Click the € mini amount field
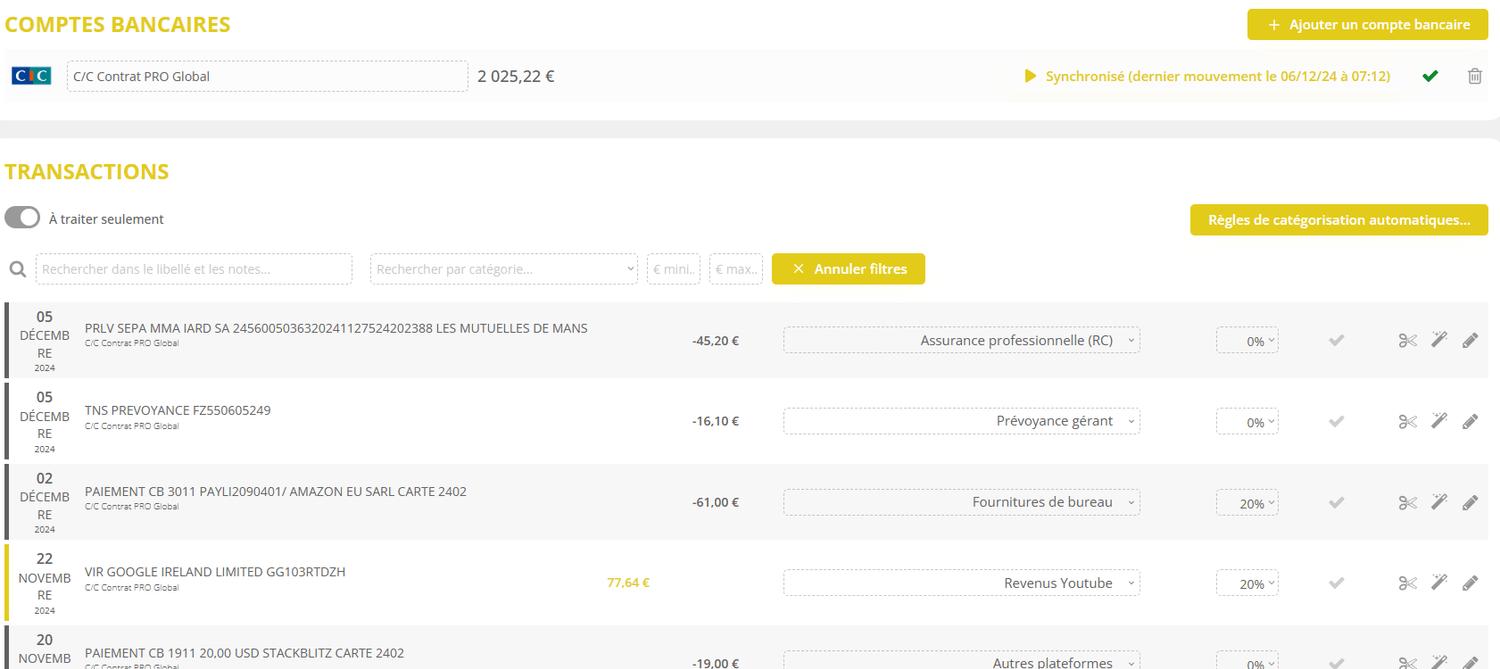Image resolution: width=1500 pixels, height=669 pixels. point(673,269)
